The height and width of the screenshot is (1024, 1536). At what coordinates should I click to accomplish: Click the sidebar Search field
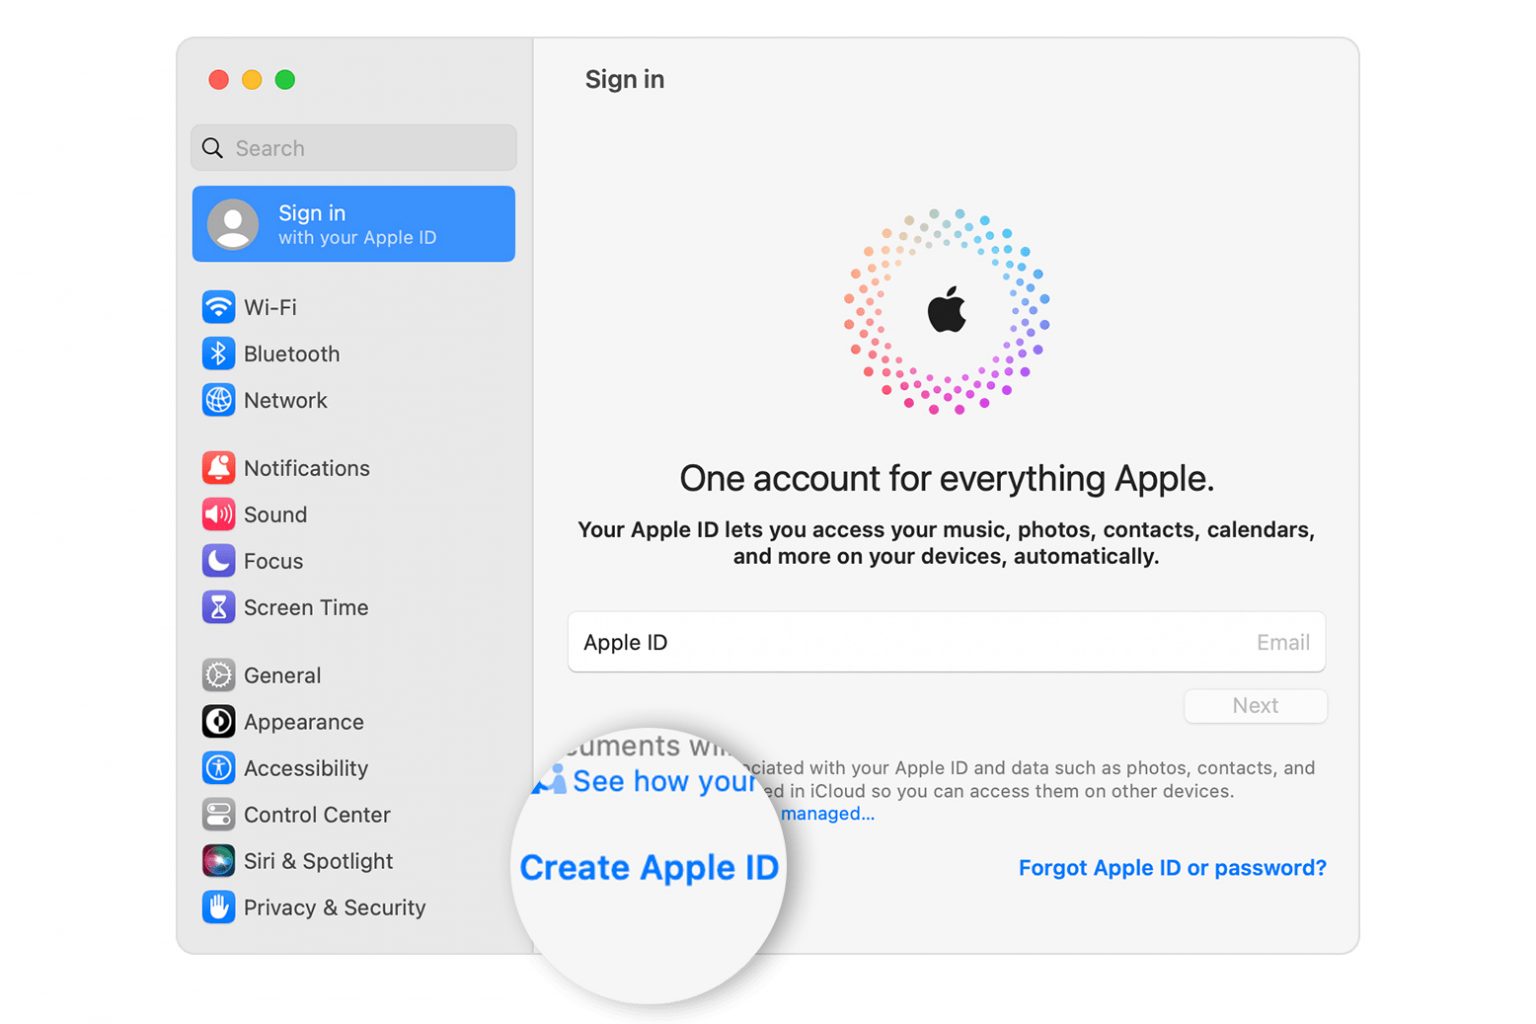(x=353, y=147)
